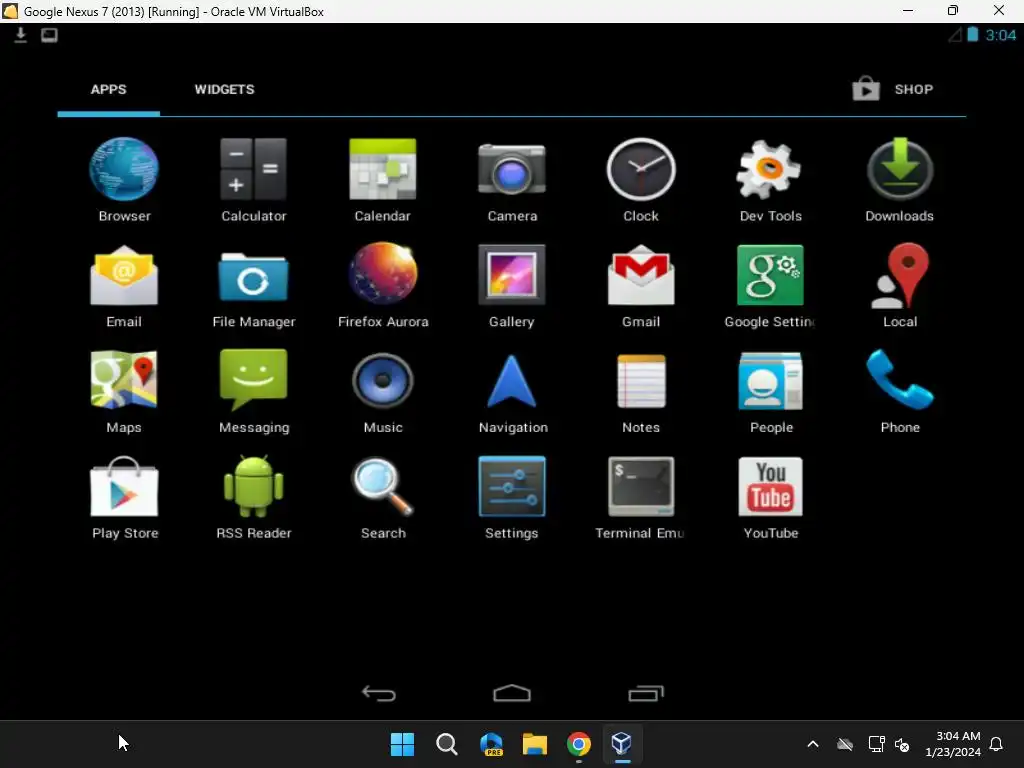Open the Calendar app
Image resolution: width=1024 pixels, height=768 pixels.
coord(383,180)
